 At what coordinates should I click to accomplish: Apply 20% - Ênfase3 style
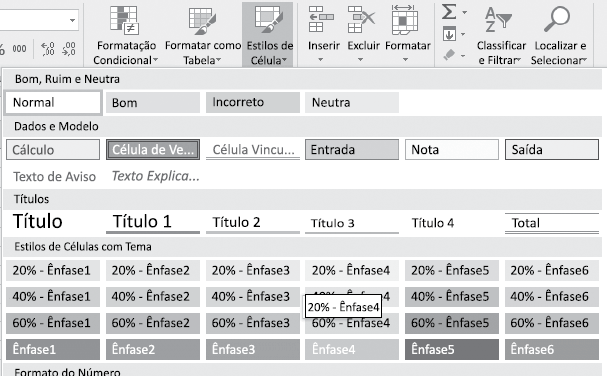click(253, 270)
